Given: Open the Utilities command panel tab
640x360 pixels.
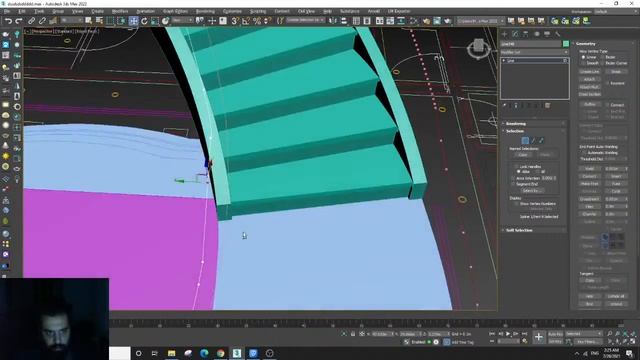Looking at the screenshot, I should coord(558,34).
